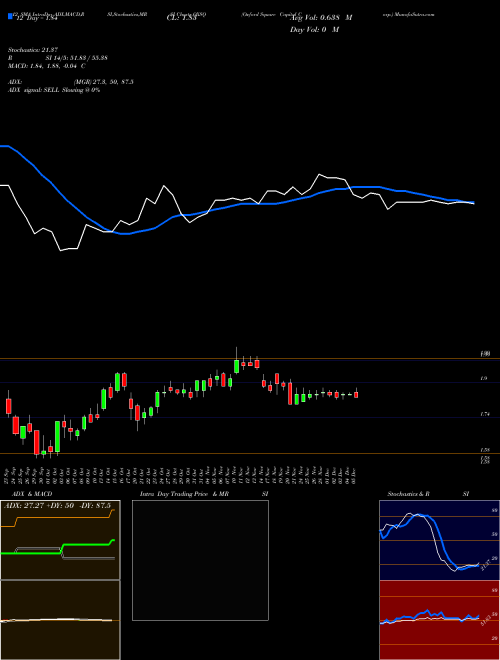Click the 'Day Vol: 0 M' label

click(x=315, y=30)
